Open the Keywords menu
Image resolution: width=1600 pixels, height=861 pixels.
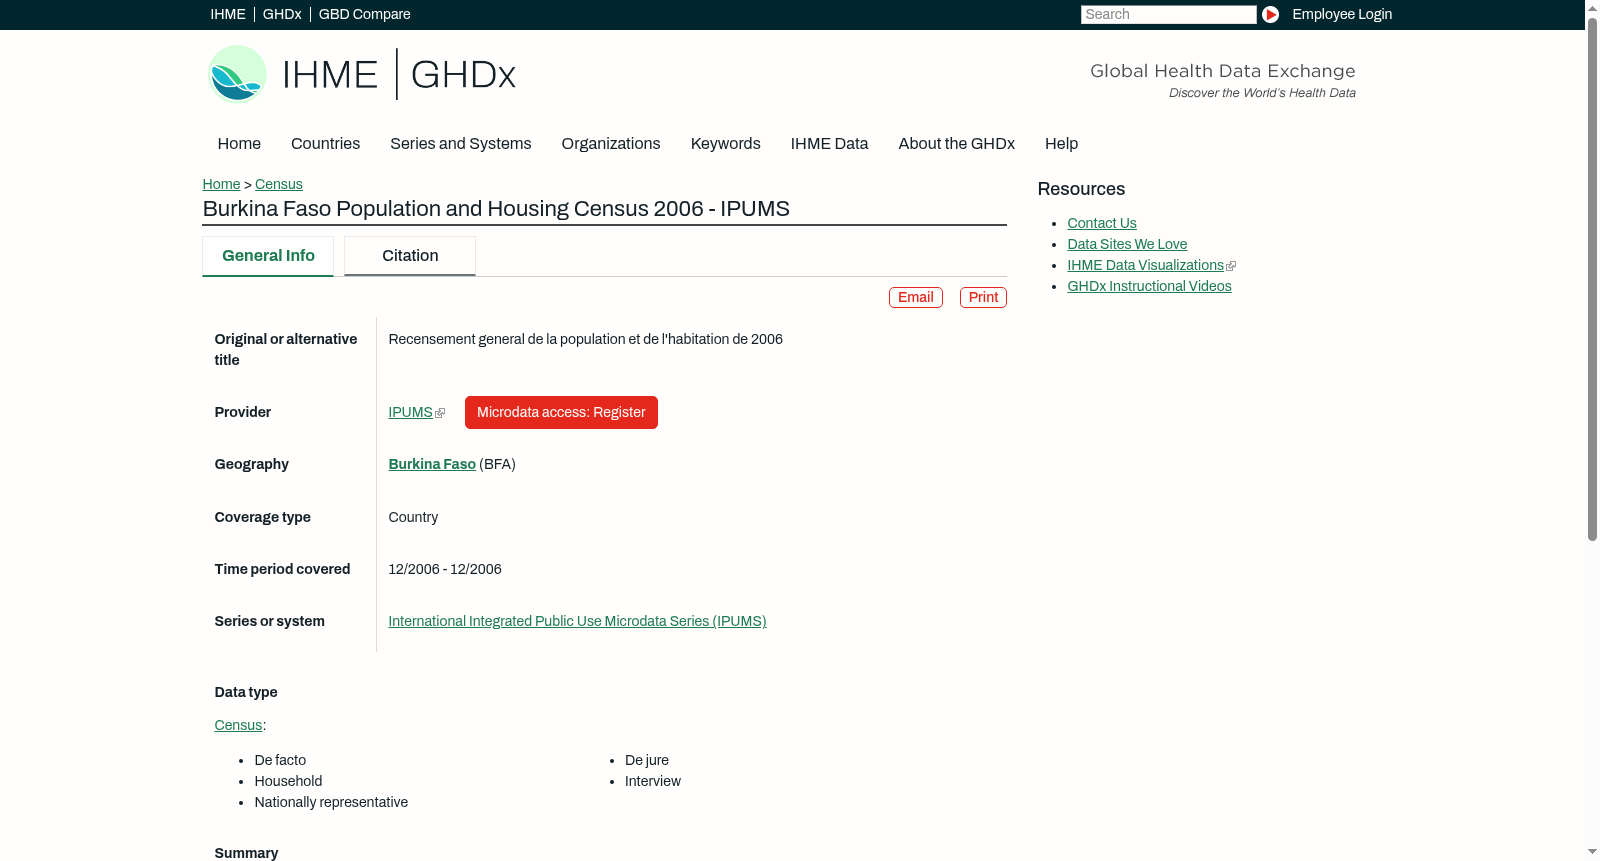(x=726, y=144)
